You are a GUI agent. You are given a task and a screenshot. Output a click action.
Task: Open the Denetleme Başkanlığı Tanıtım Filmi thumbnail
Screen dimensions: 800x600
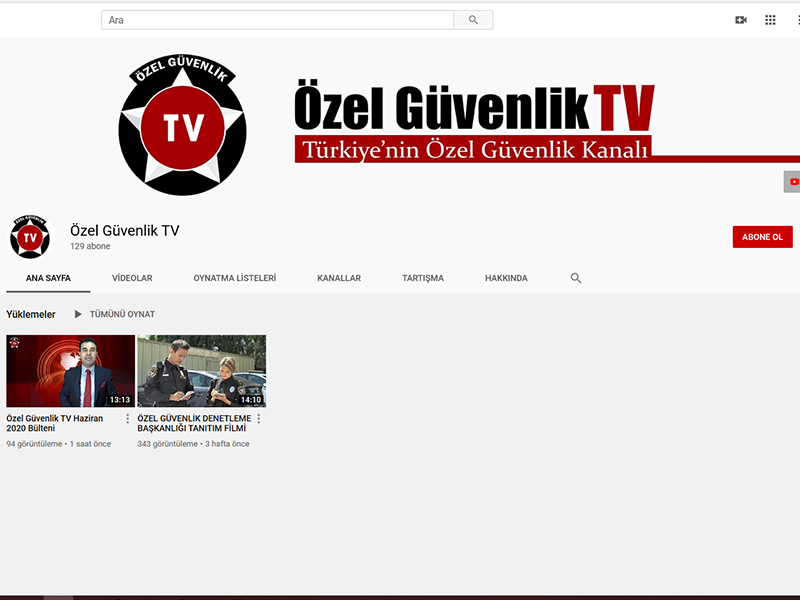click(x=201, y=371)
